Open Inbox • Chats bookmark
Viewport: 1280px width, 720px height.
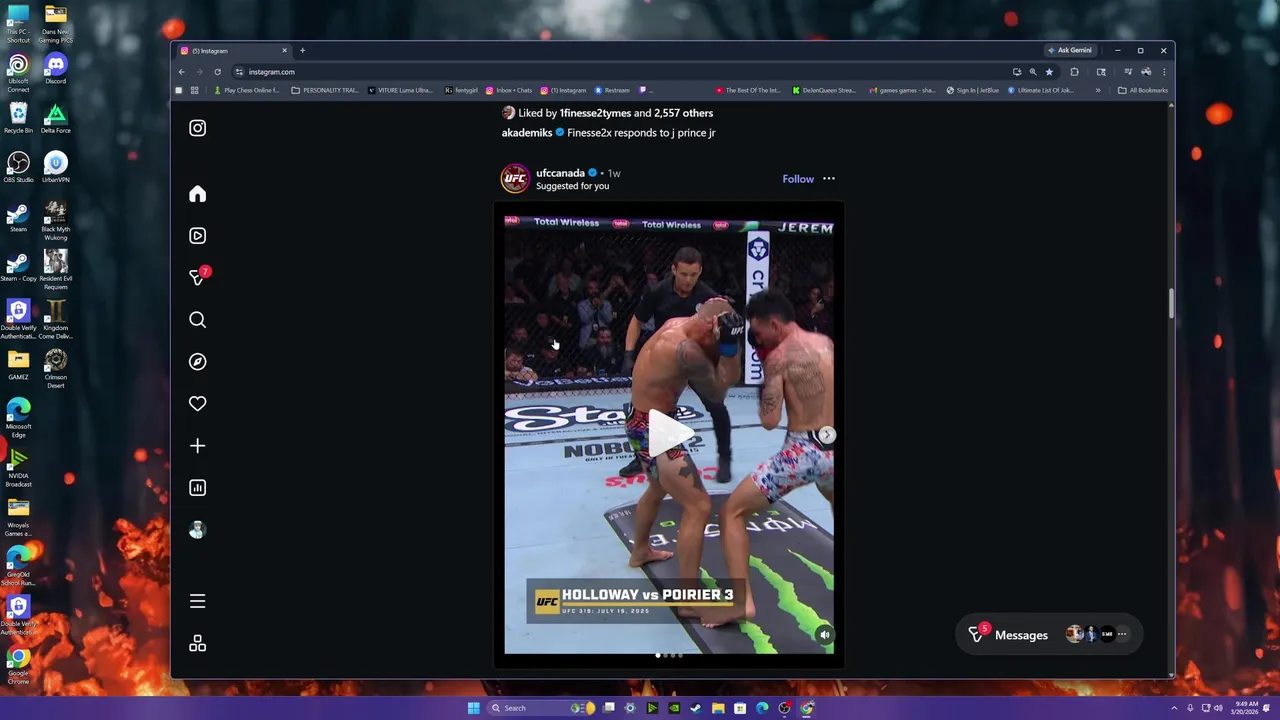click(510, 90)
